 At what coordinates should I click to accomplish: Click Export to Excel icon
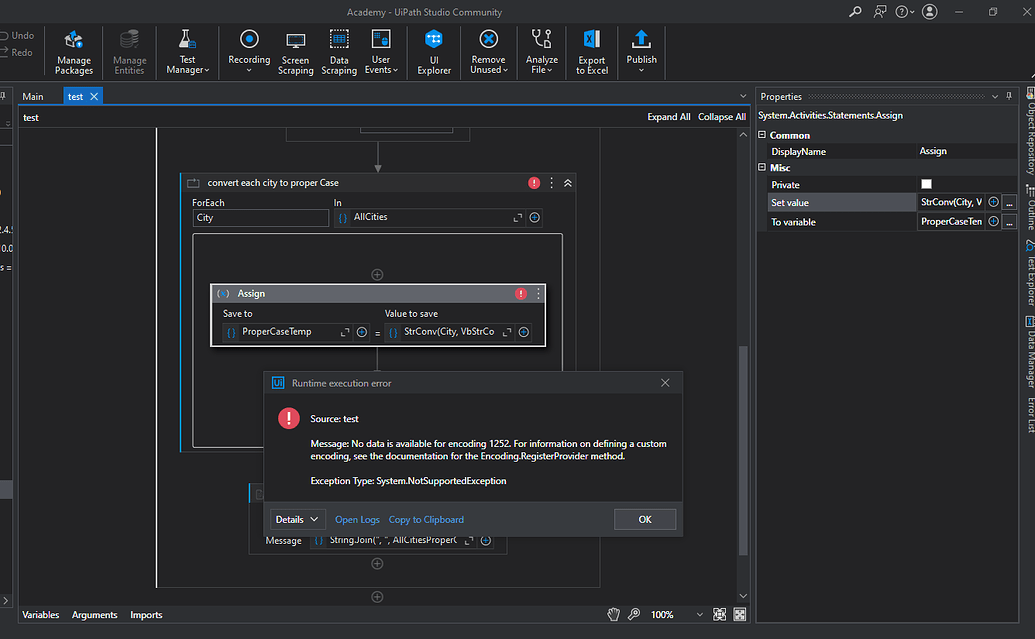[x=591, y=51]
